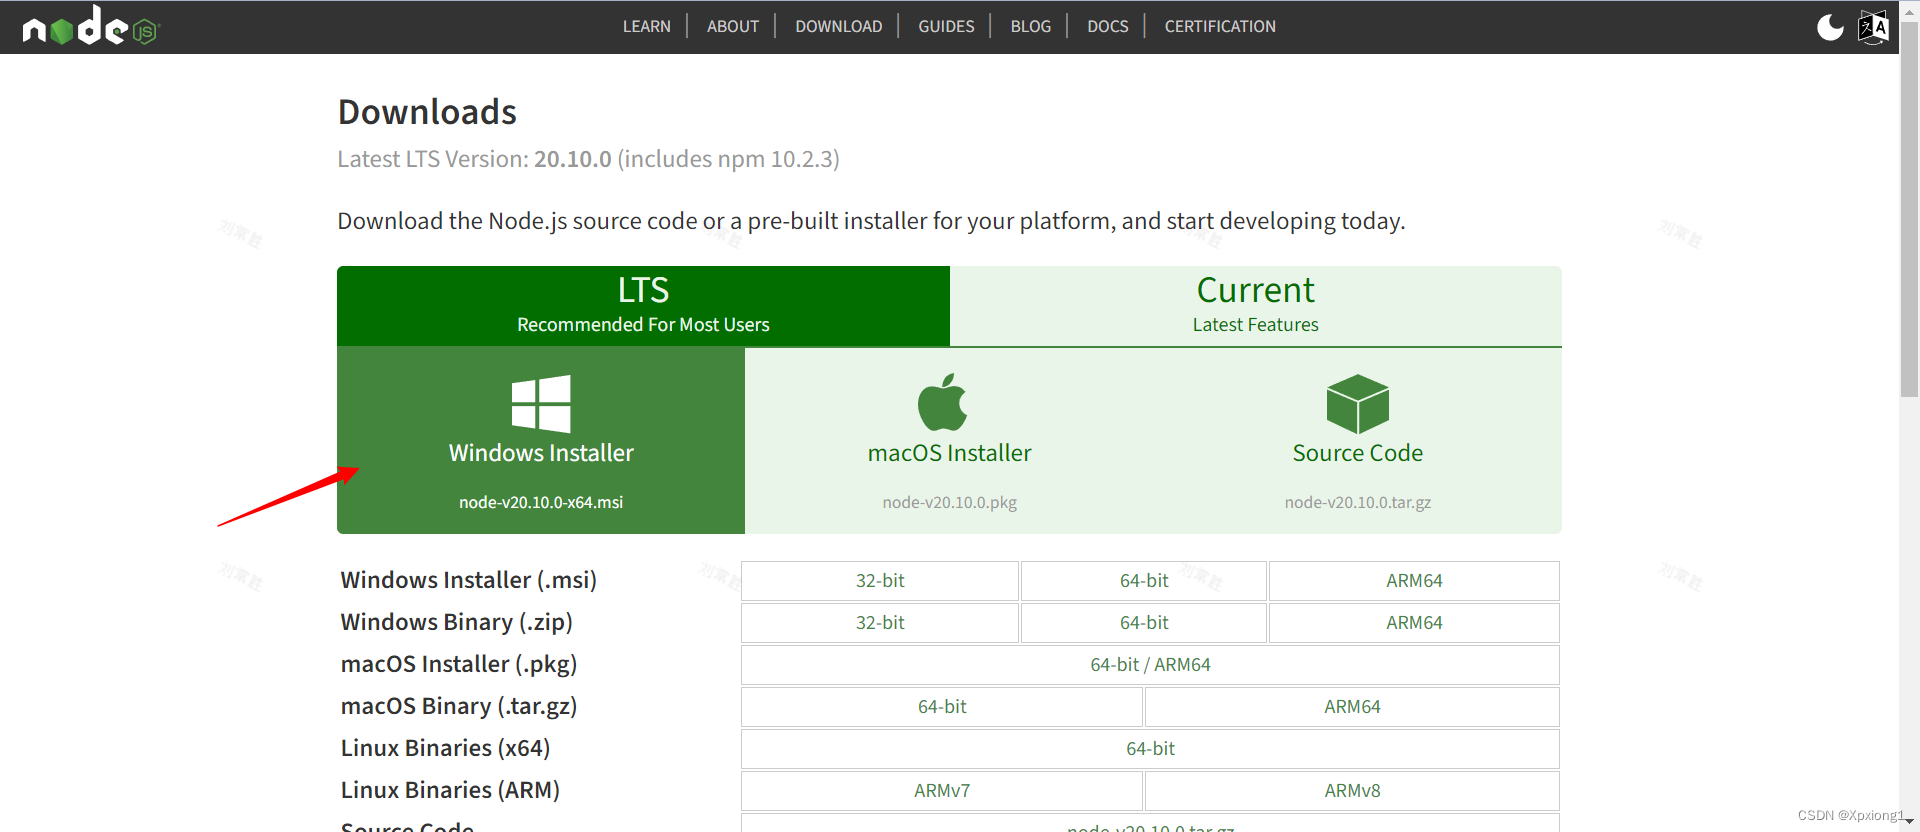Open the ABOUT menu item
The height and width of the screenshot is (832, 1920).
click(x=733, y=26)
